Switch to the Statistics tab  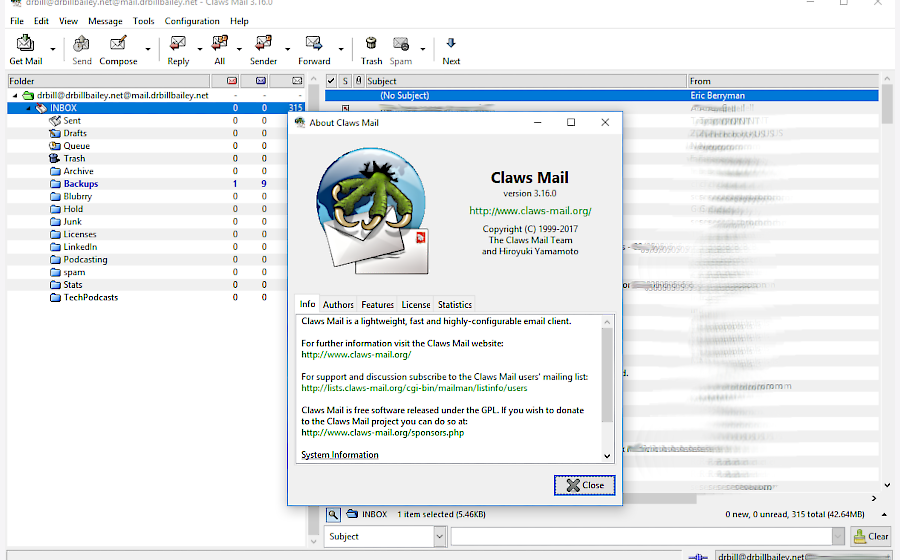455,305
